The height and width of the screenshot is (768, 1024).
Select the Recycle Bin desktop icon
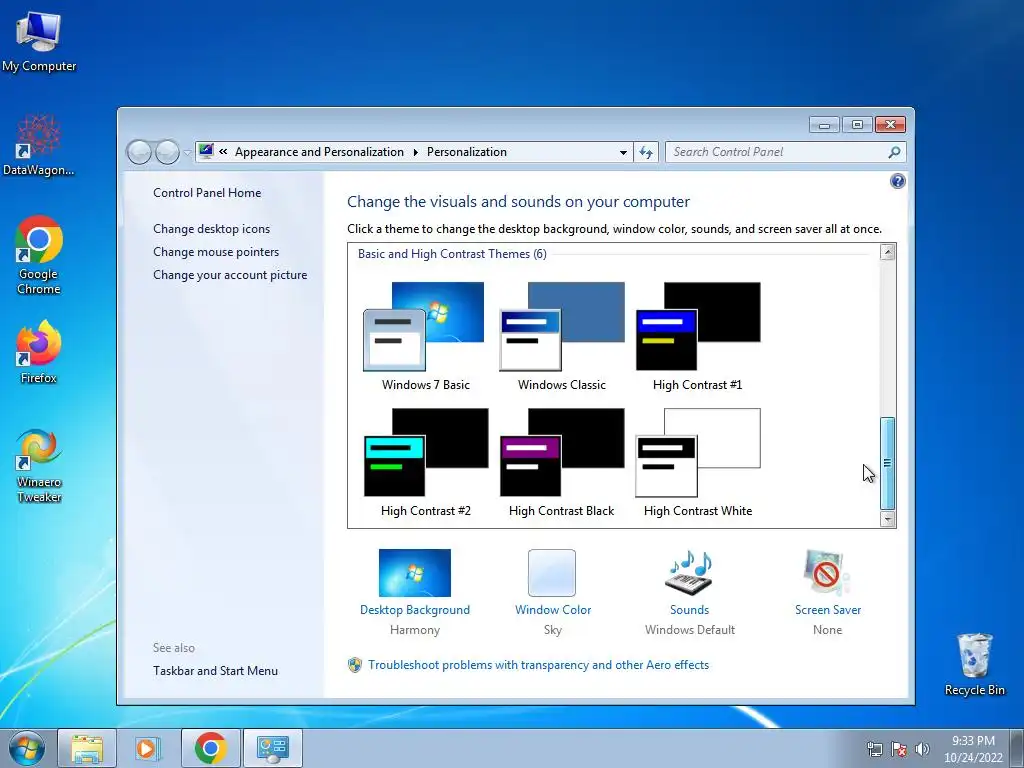pos(974,664)
